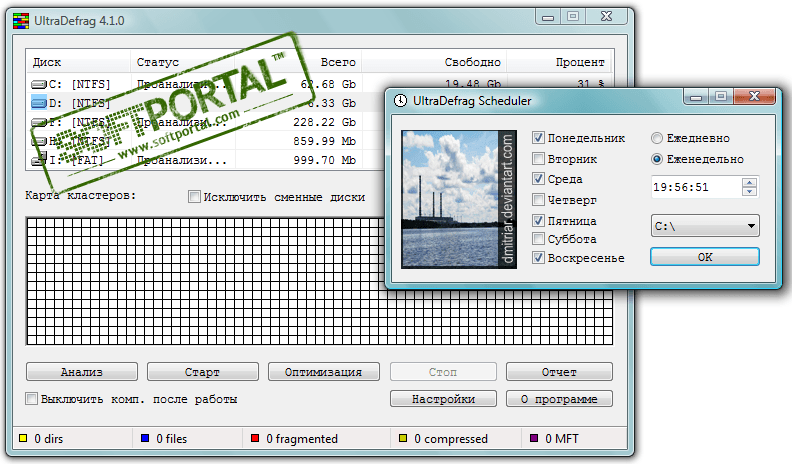Viewport: 792px width, 464px height.
Task: Click the yellow compressed legend square
Action: [403, 438]
